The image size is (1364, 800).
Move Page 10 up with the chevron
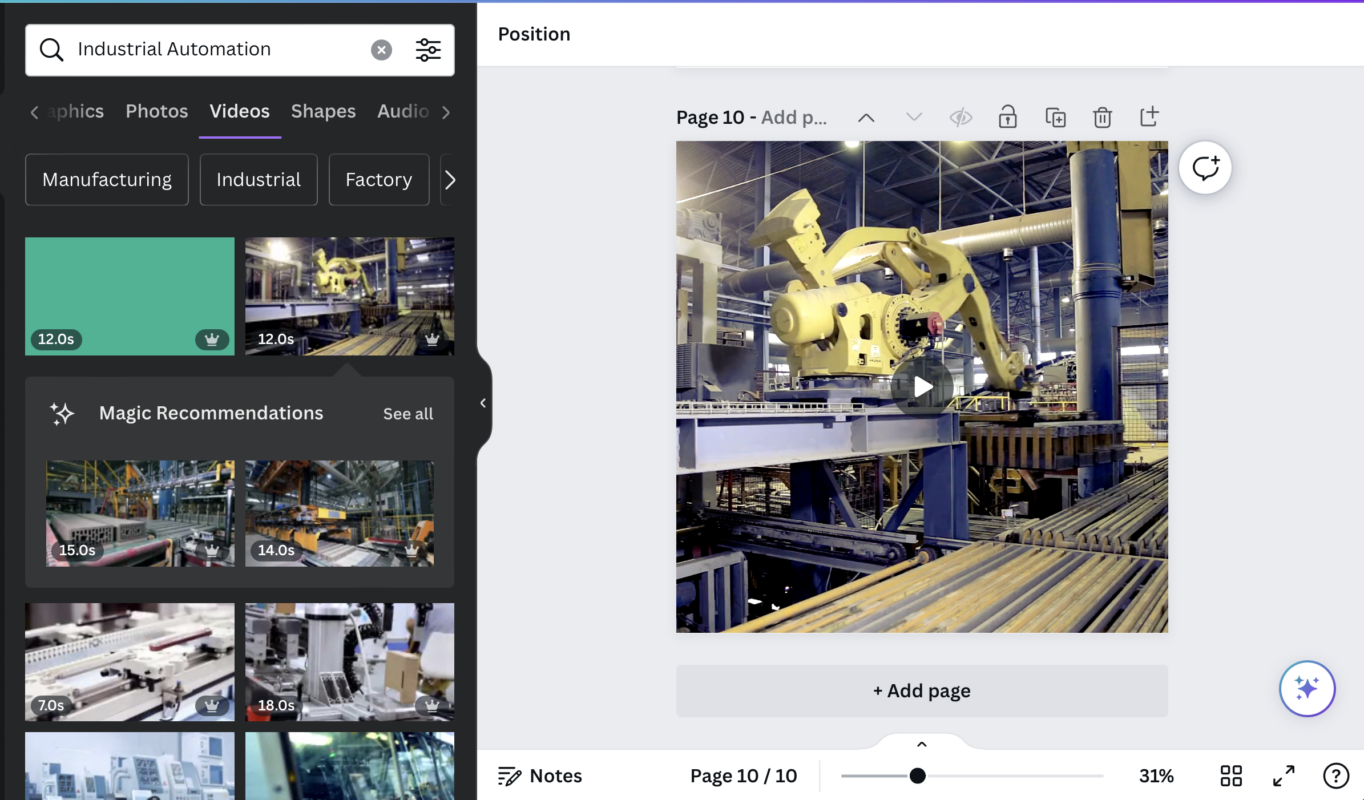[866, 117]
